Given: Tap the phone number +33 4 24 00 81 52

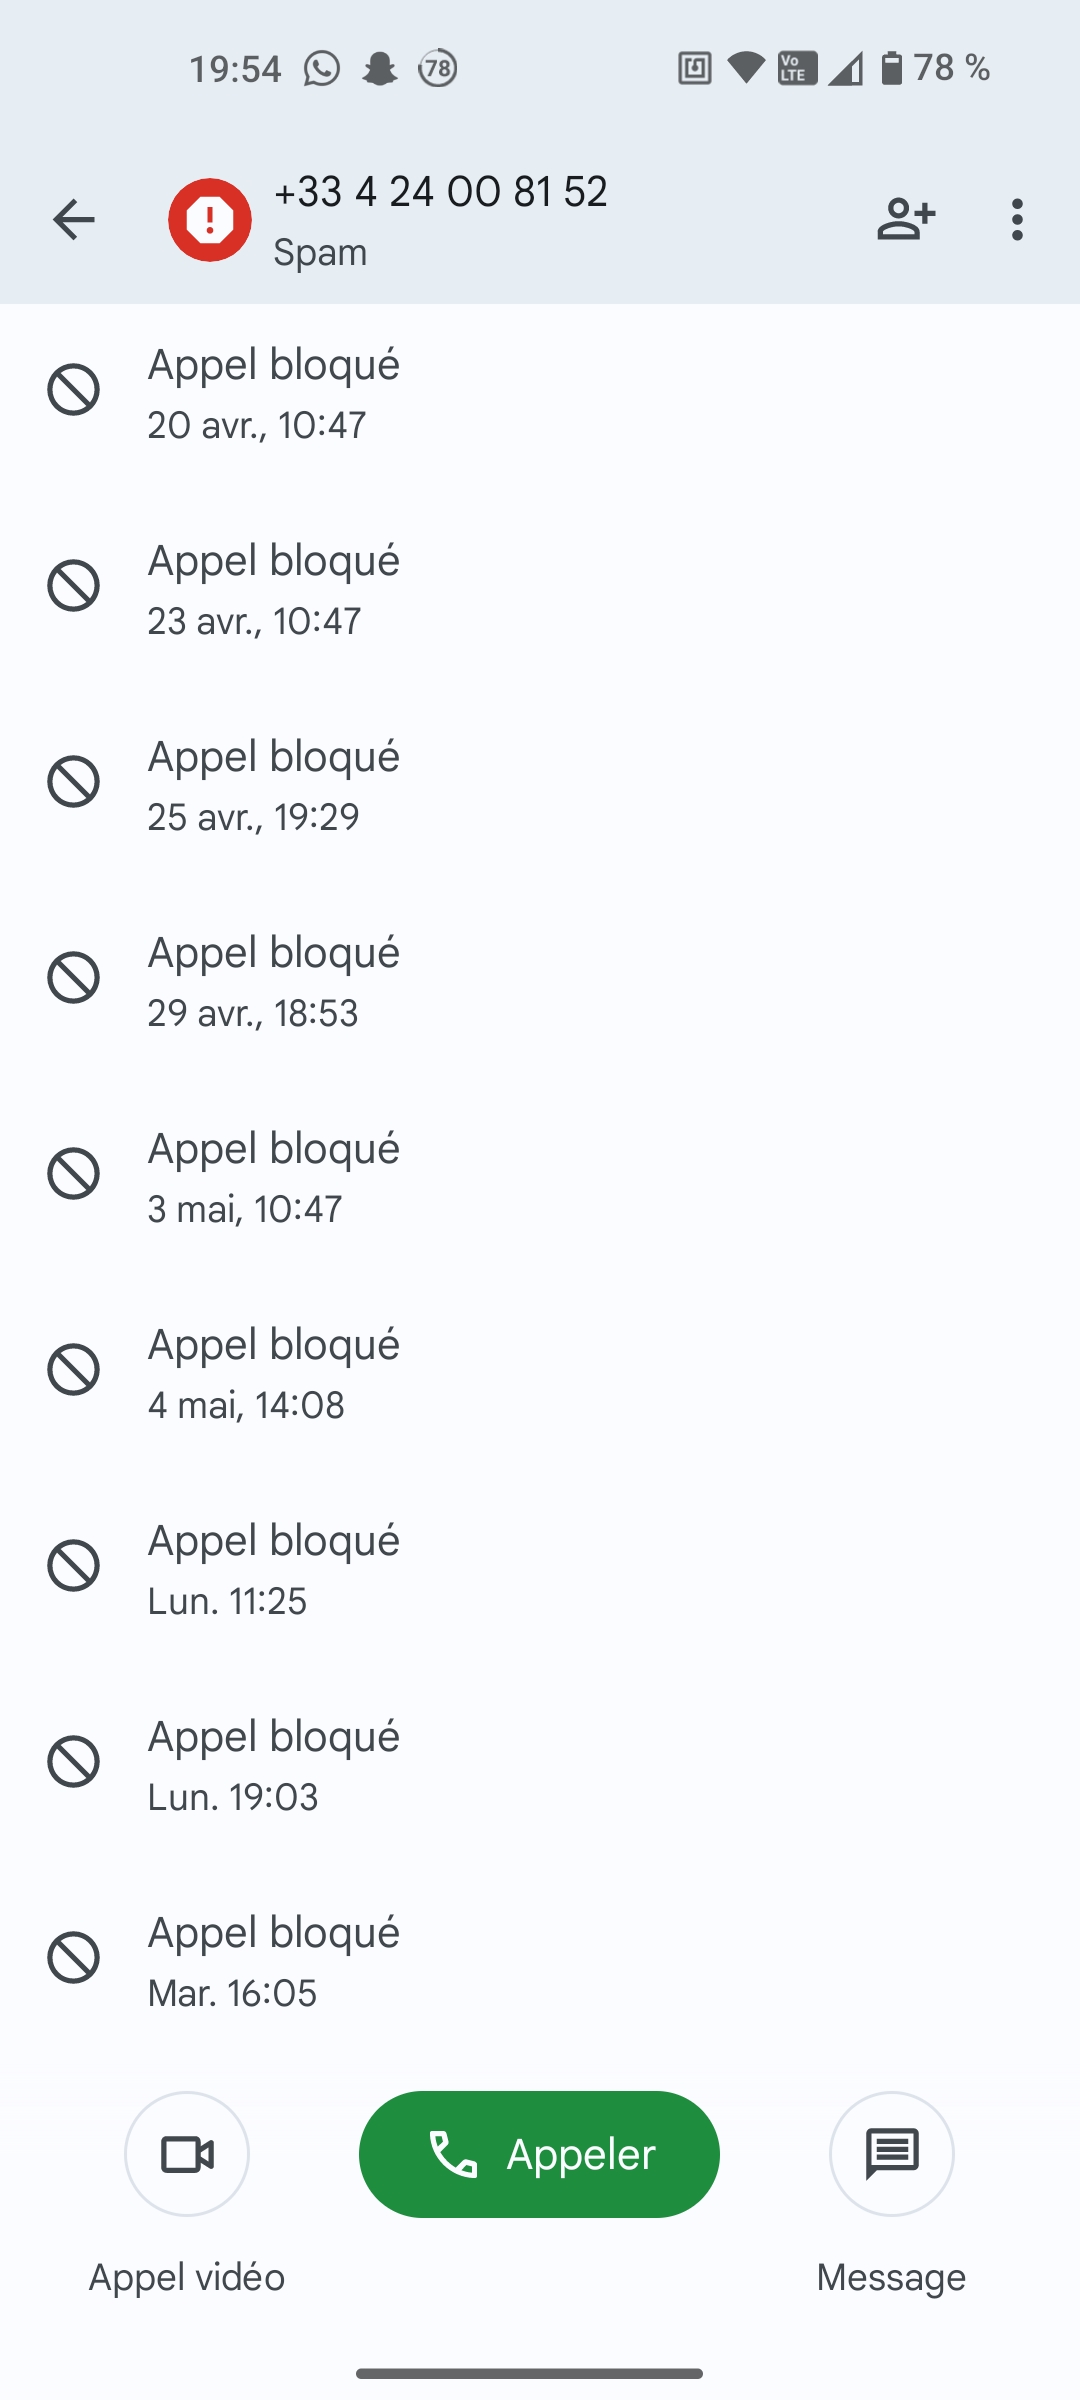Looking at the screenshot, I should click(441, 192).
